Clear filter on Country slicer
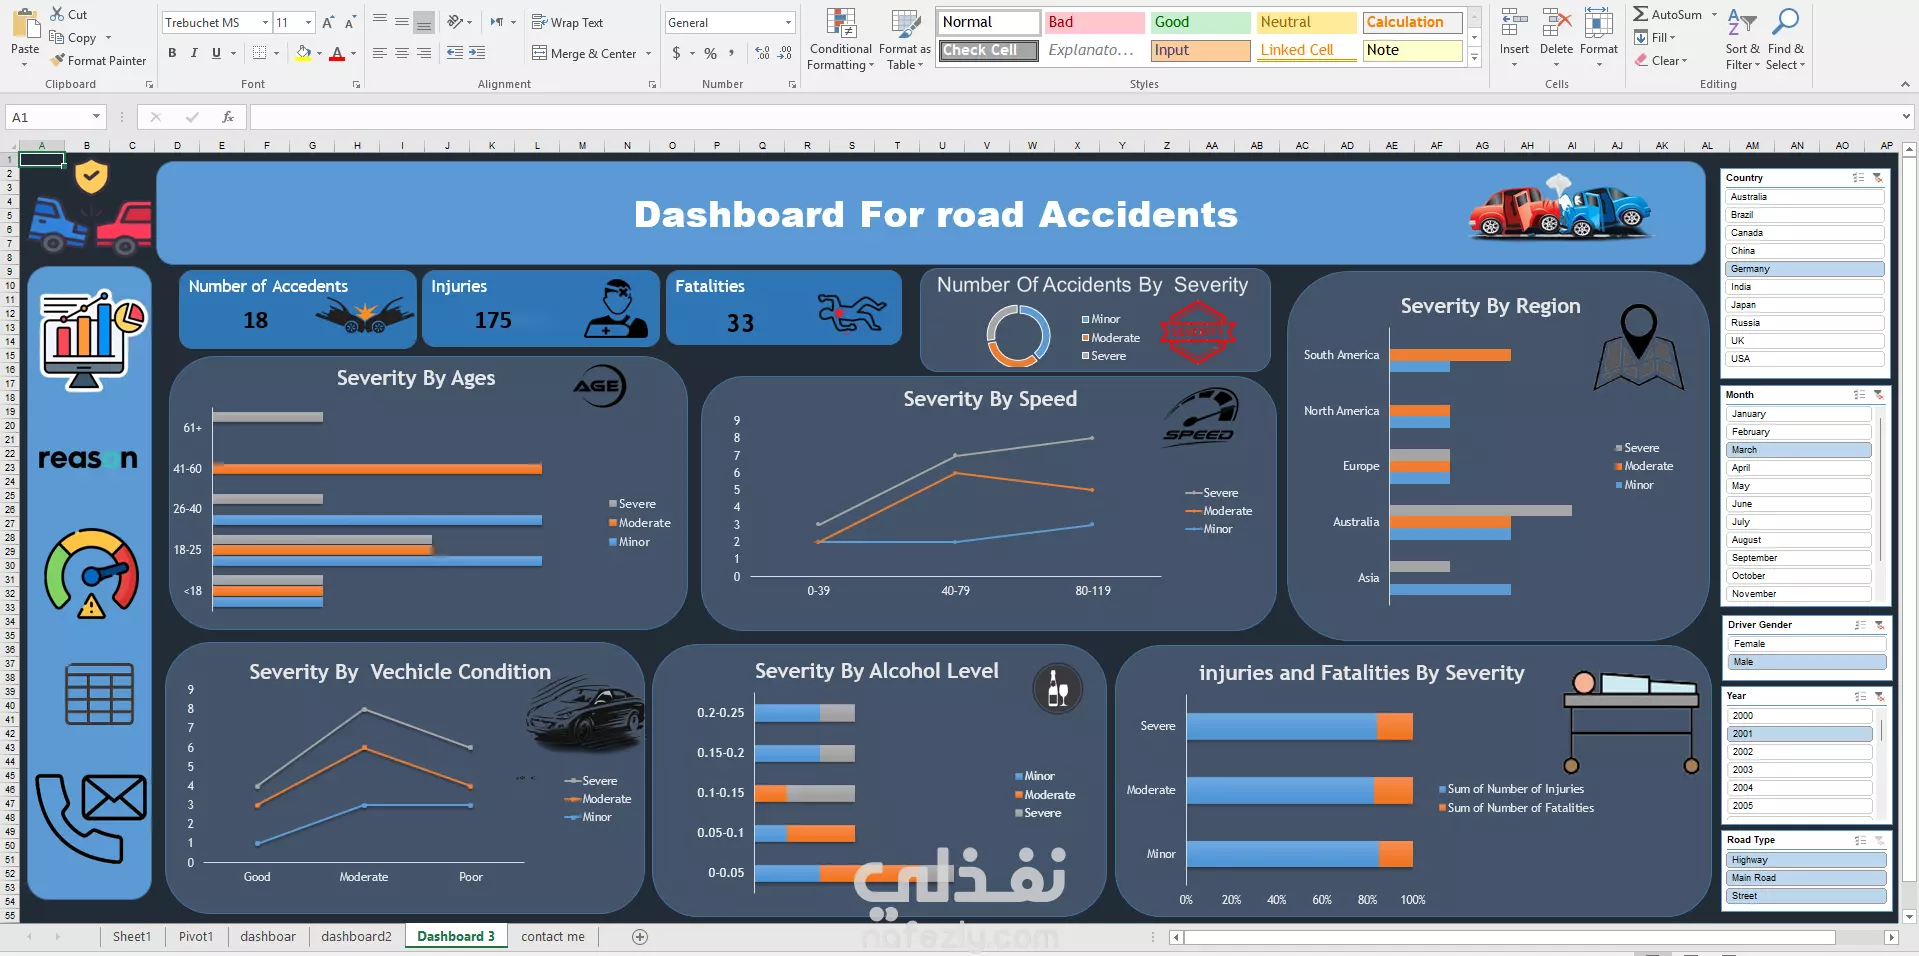This screenshot has height=956, width=1919. coord(1877,178)
